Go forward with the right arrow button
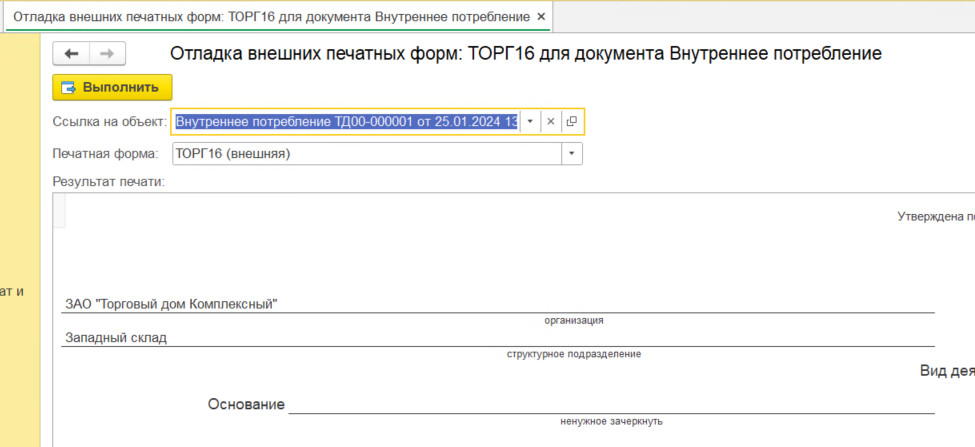Screen dimensions: 975x447 tap(108, 53)
